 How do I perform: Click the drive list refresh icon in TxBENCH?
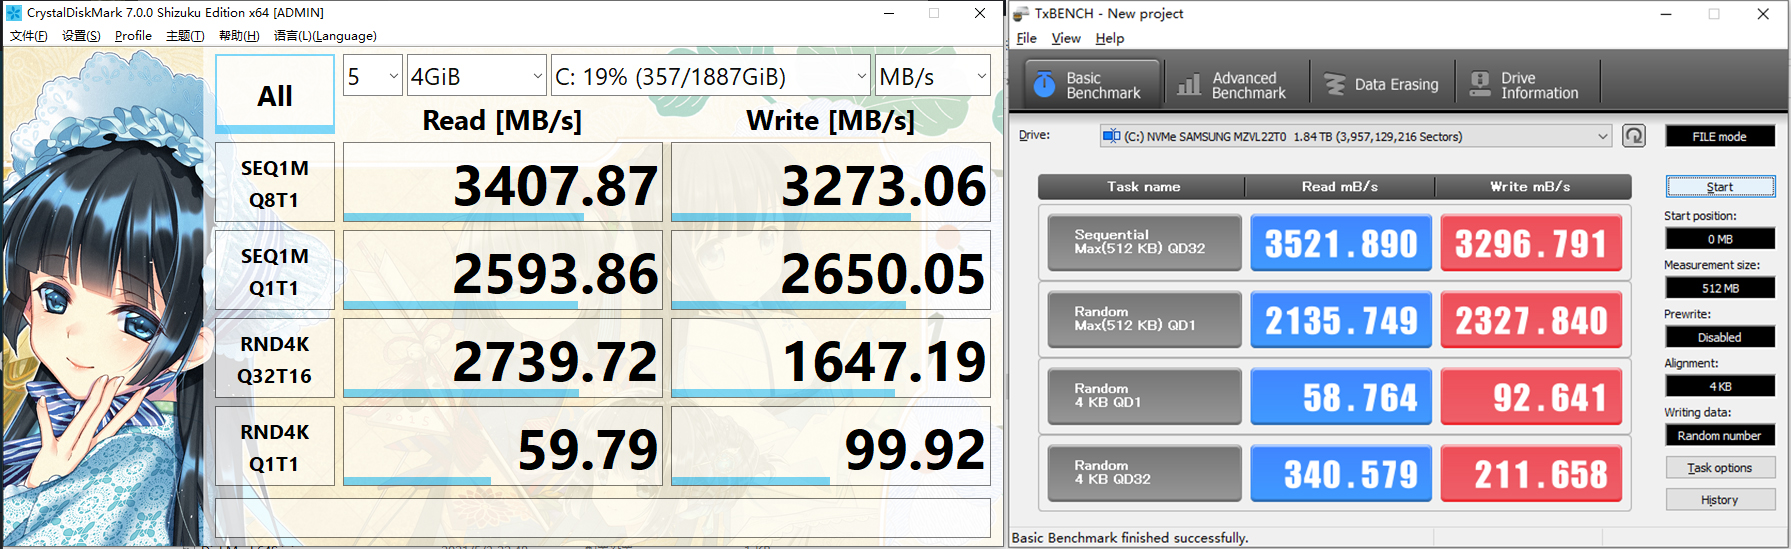pyautogui.click(x=1634, y=136)
